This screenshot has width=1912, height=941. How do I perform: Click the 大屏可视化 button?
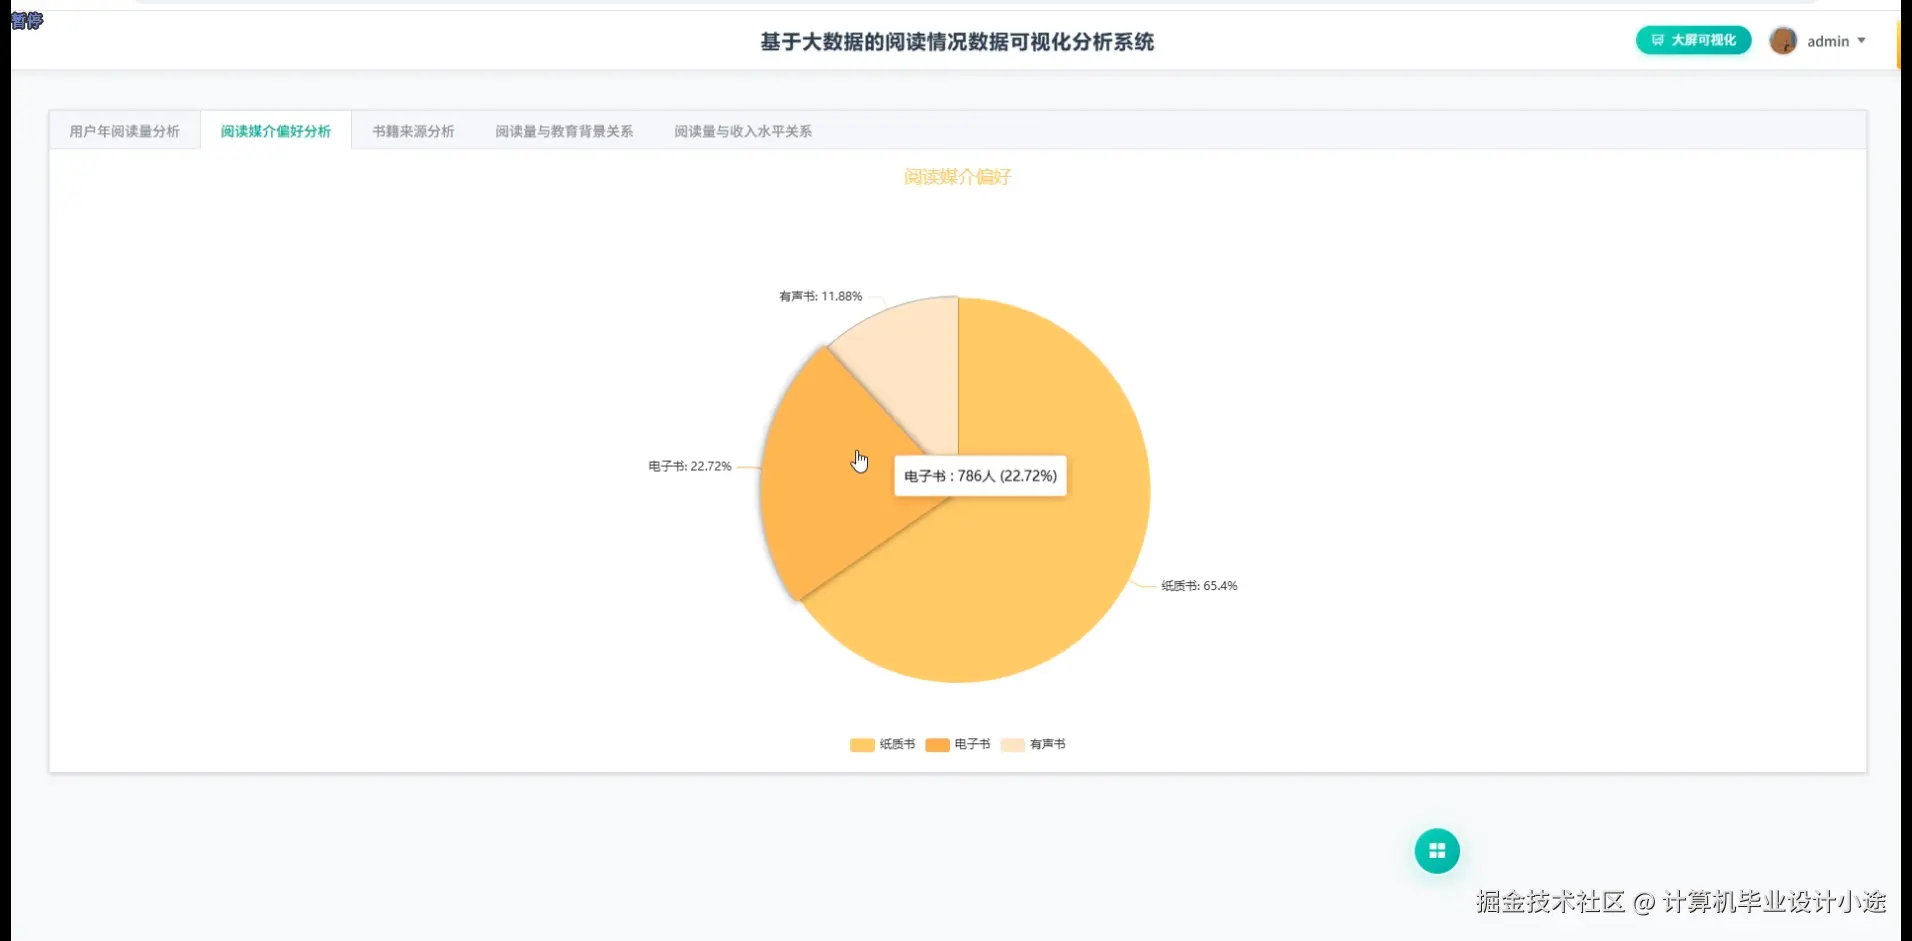coord(1692,40)
